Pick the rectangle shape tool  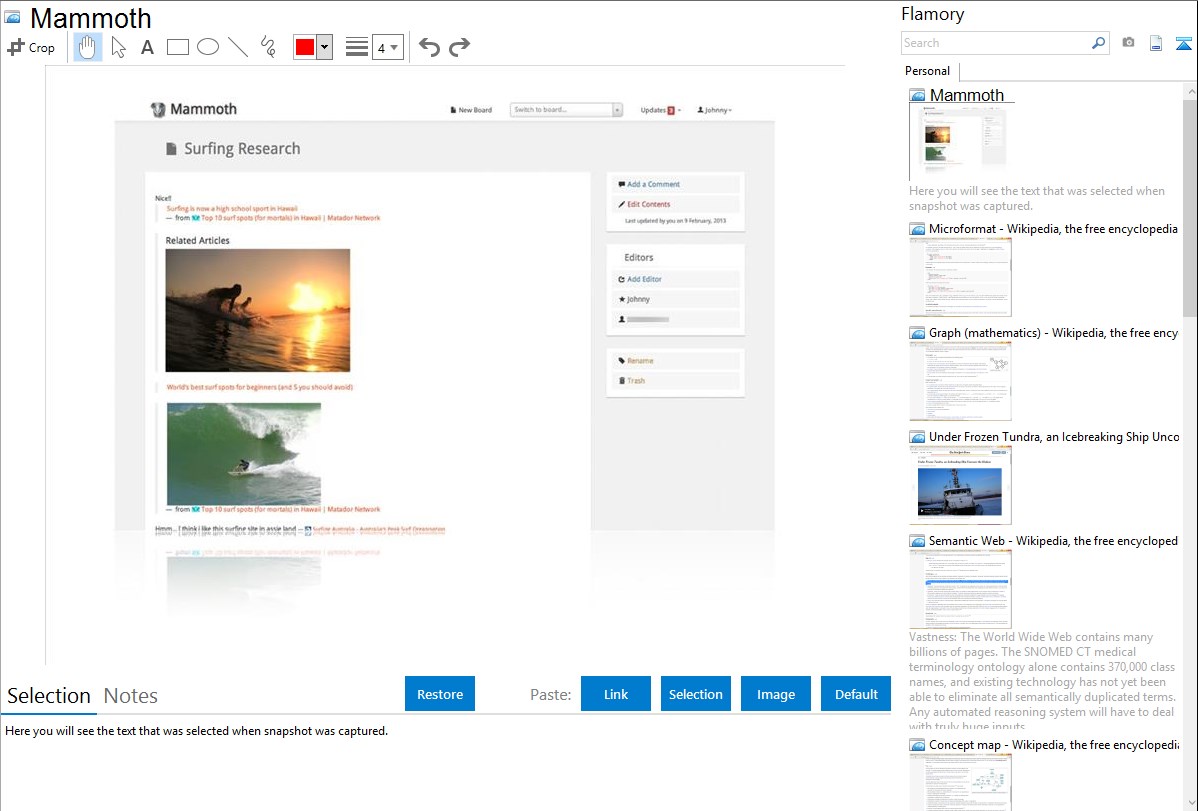[x=177, y=47]
